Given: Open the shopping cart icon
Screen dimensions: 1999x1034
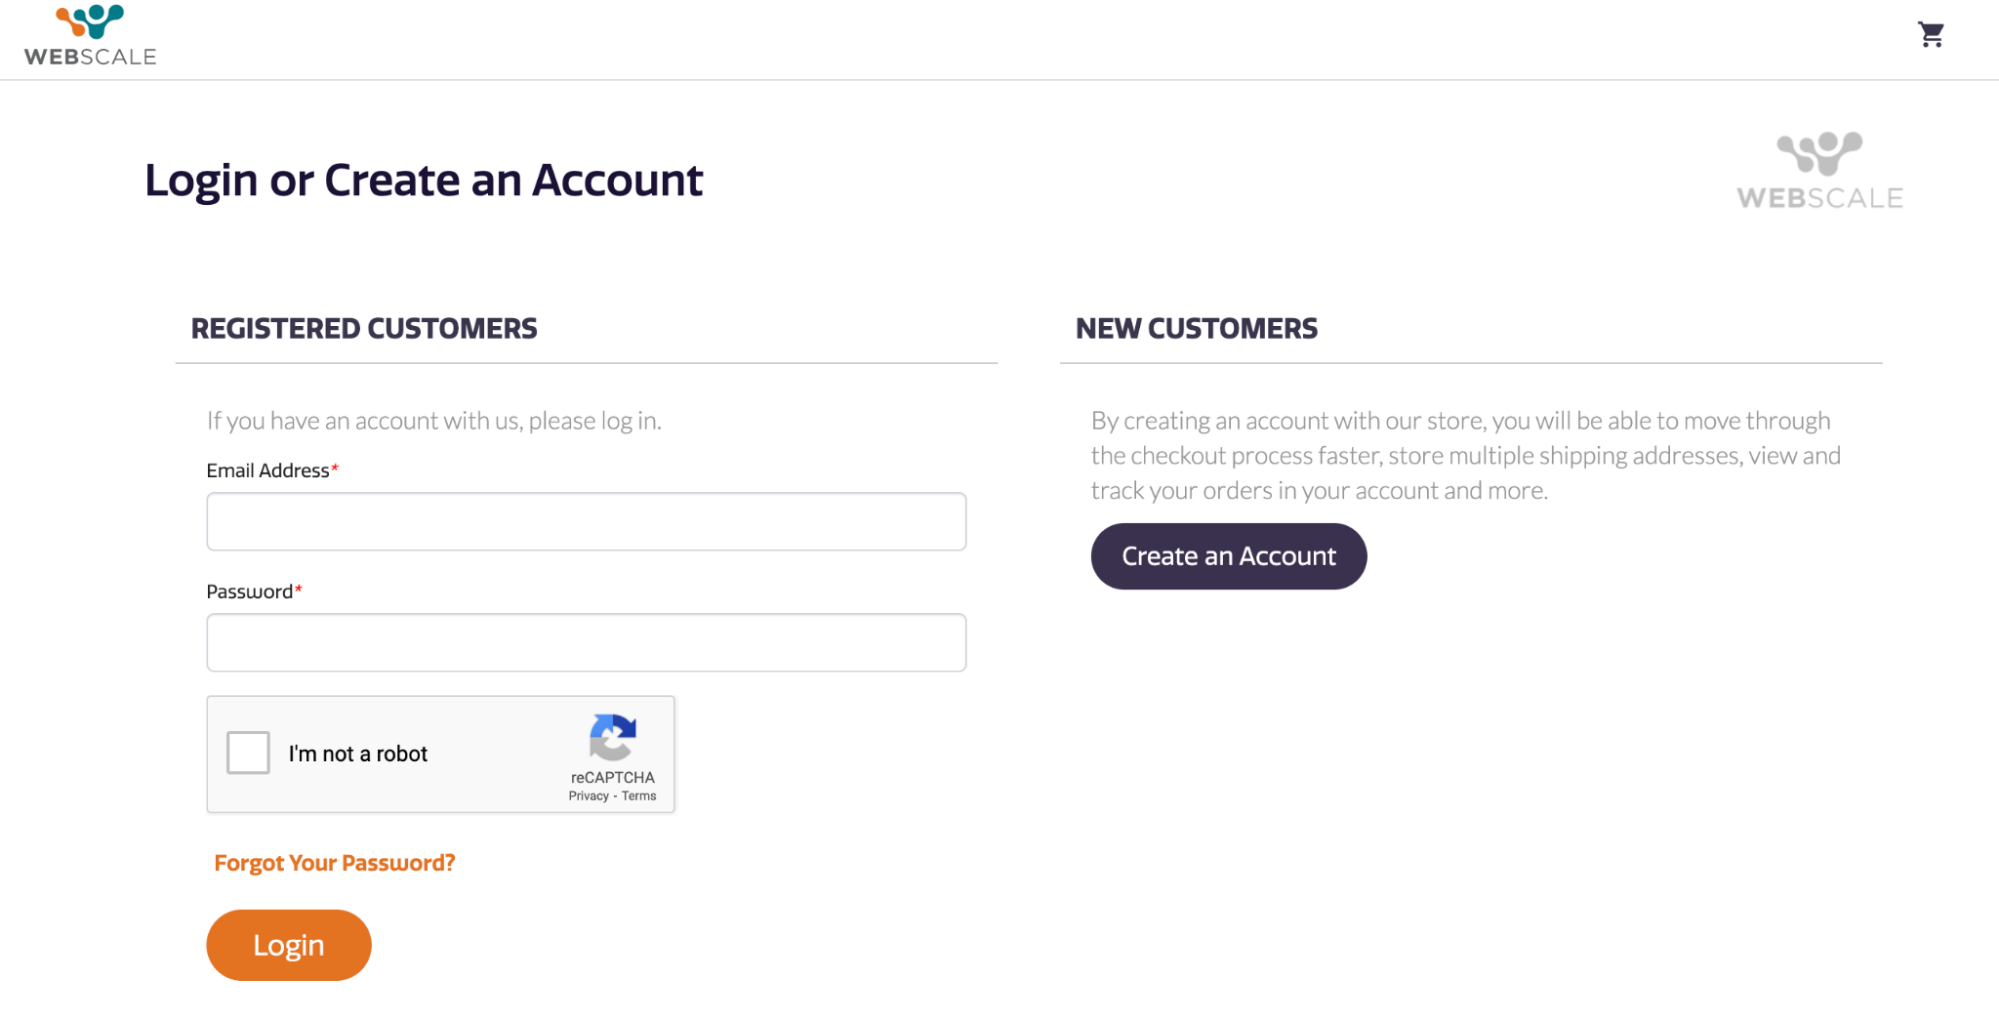Looking at the screenshot, I should point(1930,35).
